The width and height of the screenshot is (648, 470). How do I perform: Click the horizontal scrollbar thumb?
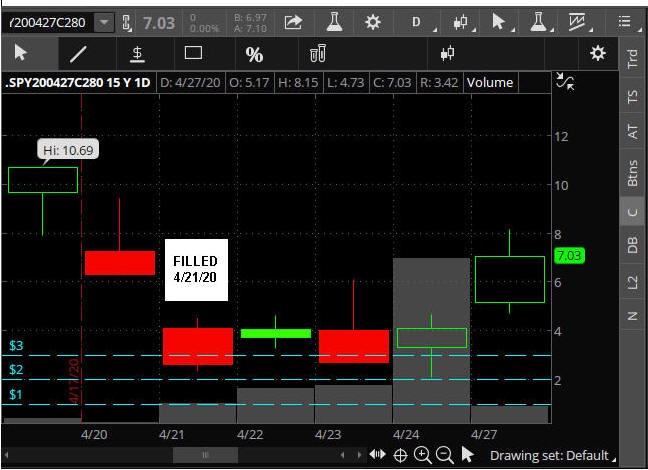[205, 455]
